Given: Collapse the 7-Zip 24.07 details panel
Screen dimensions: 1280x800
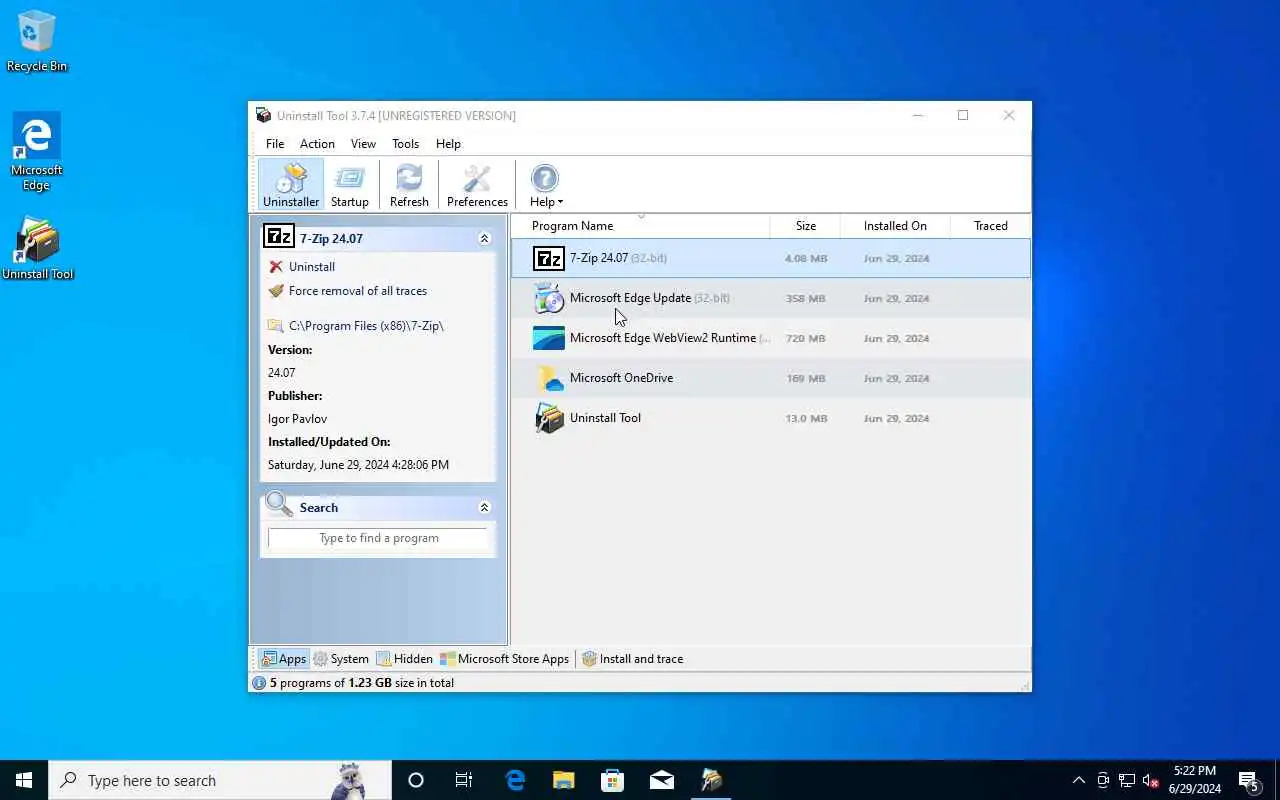Looking at the screenshot, I should (484, 239).
